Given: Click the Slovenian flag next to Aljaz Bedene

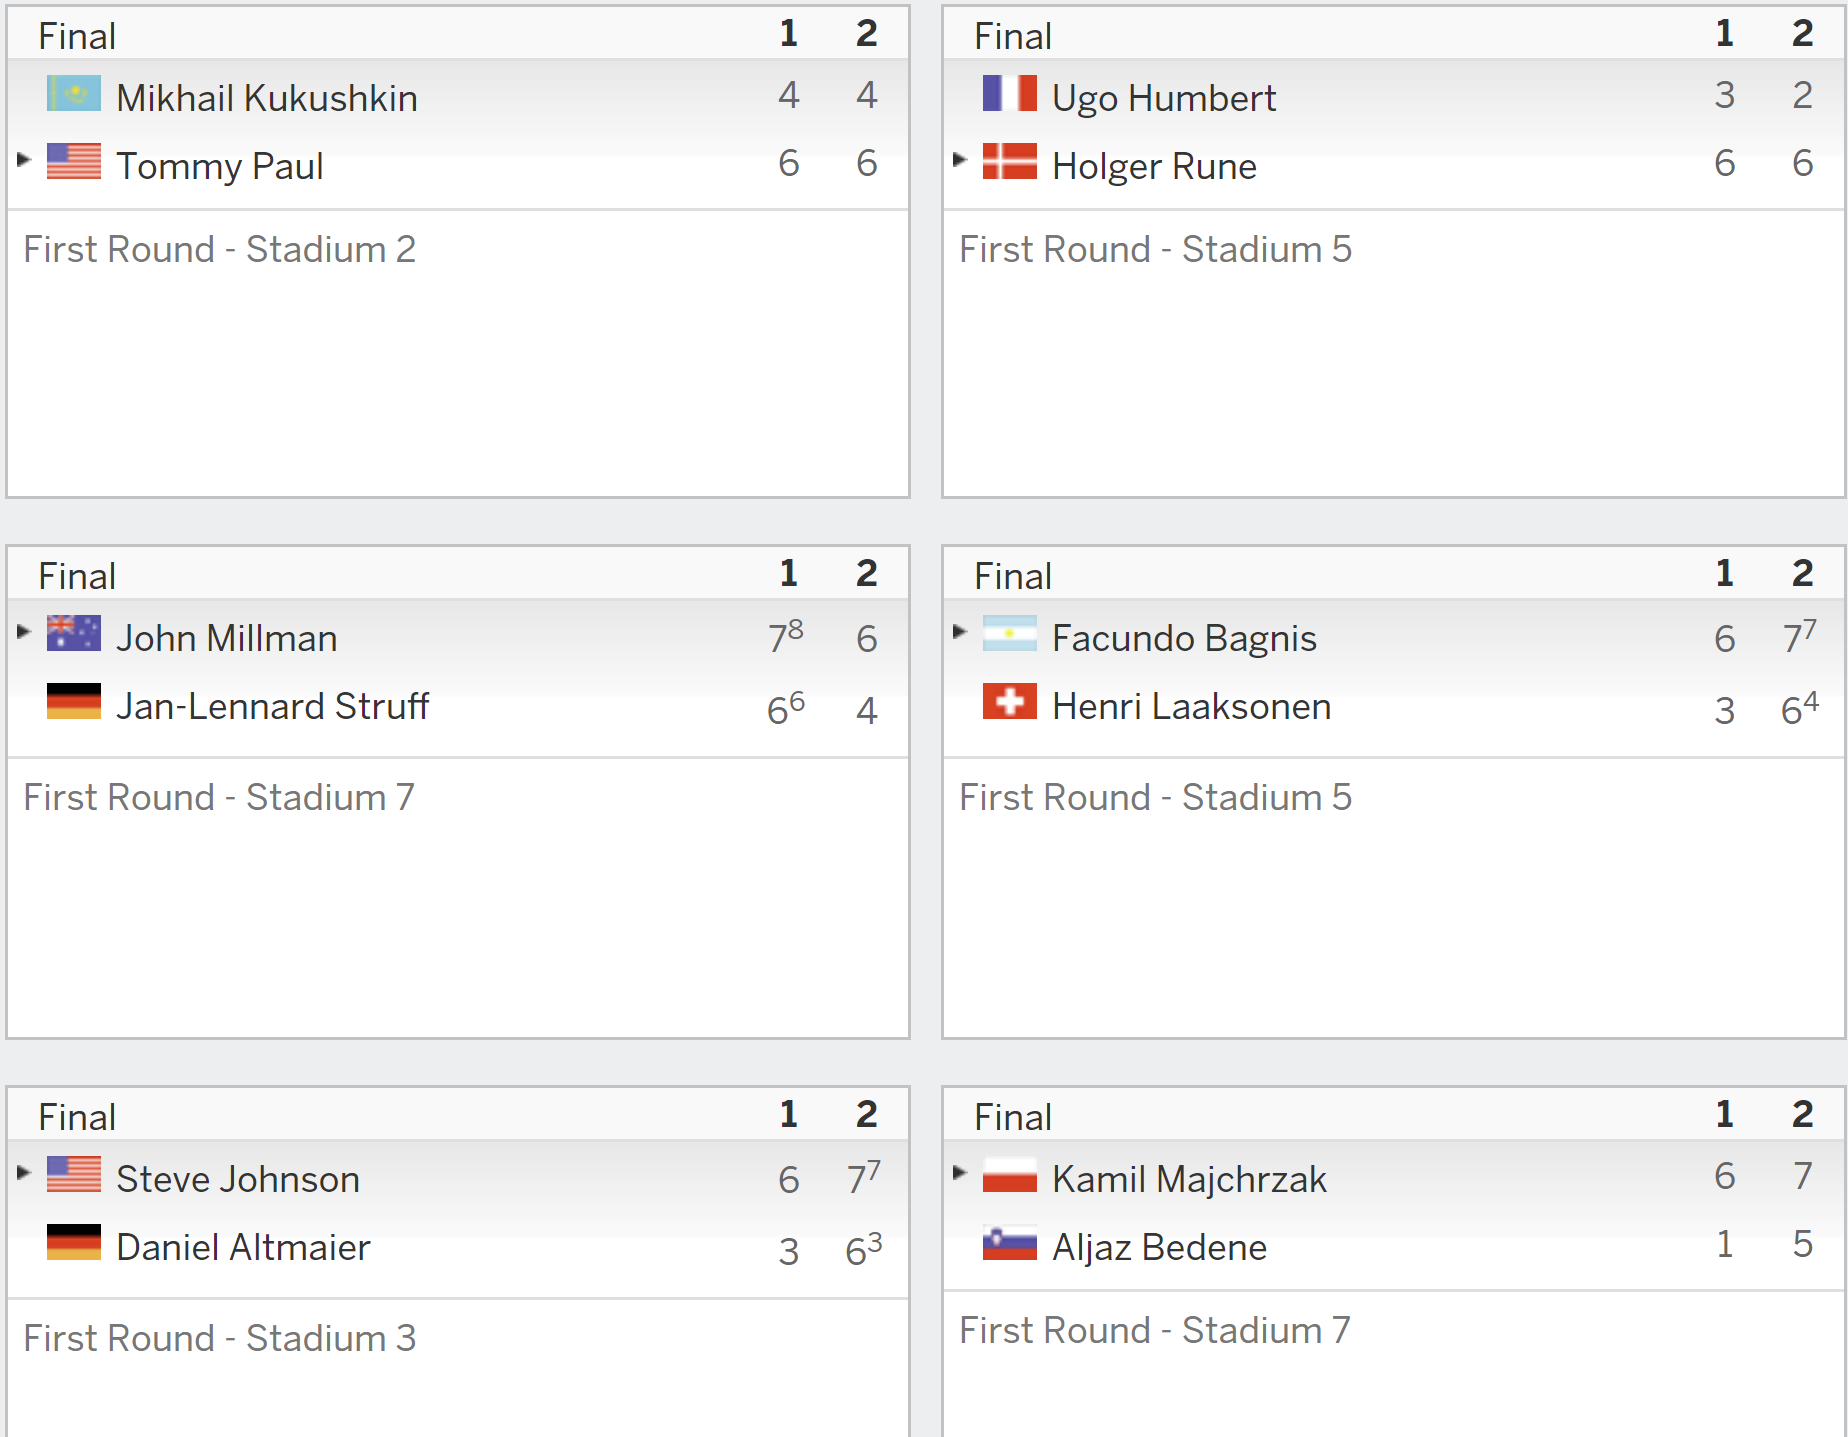Looking at the screenshot, I should pos(1010,1243).
